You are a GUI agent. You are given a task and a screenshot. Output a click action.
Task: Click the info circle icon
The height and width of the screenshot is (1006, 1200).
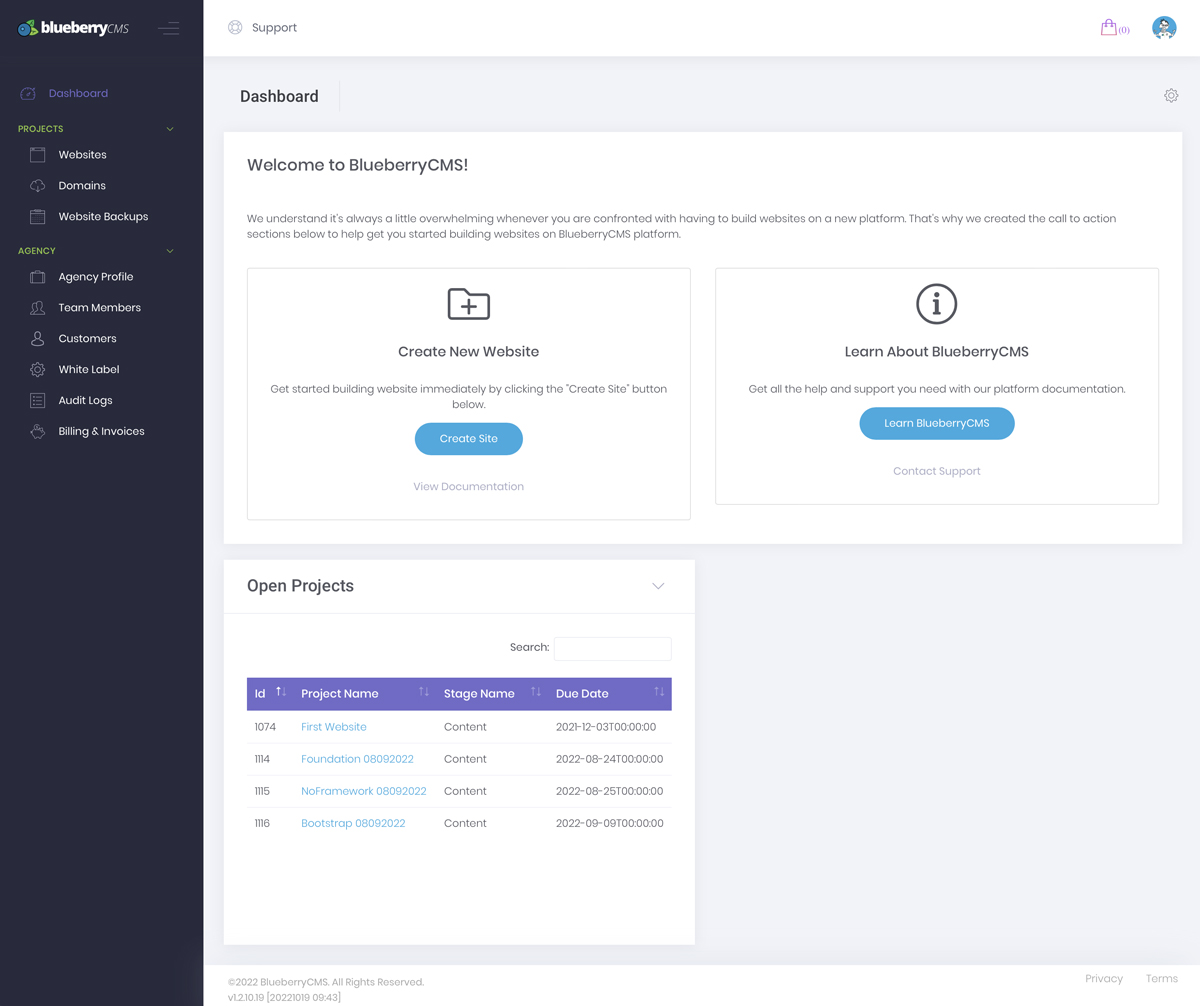coord(937,304)
